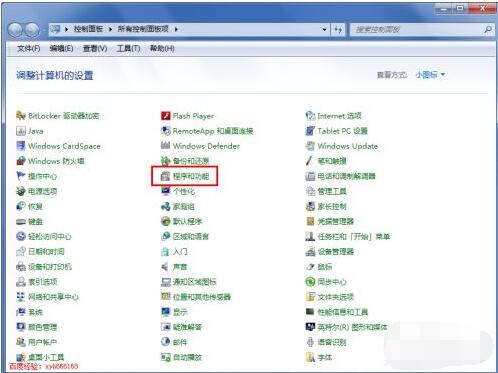Expand the arrow after 控制面板 in address bar
498x373 pixels.
point(110,29)
